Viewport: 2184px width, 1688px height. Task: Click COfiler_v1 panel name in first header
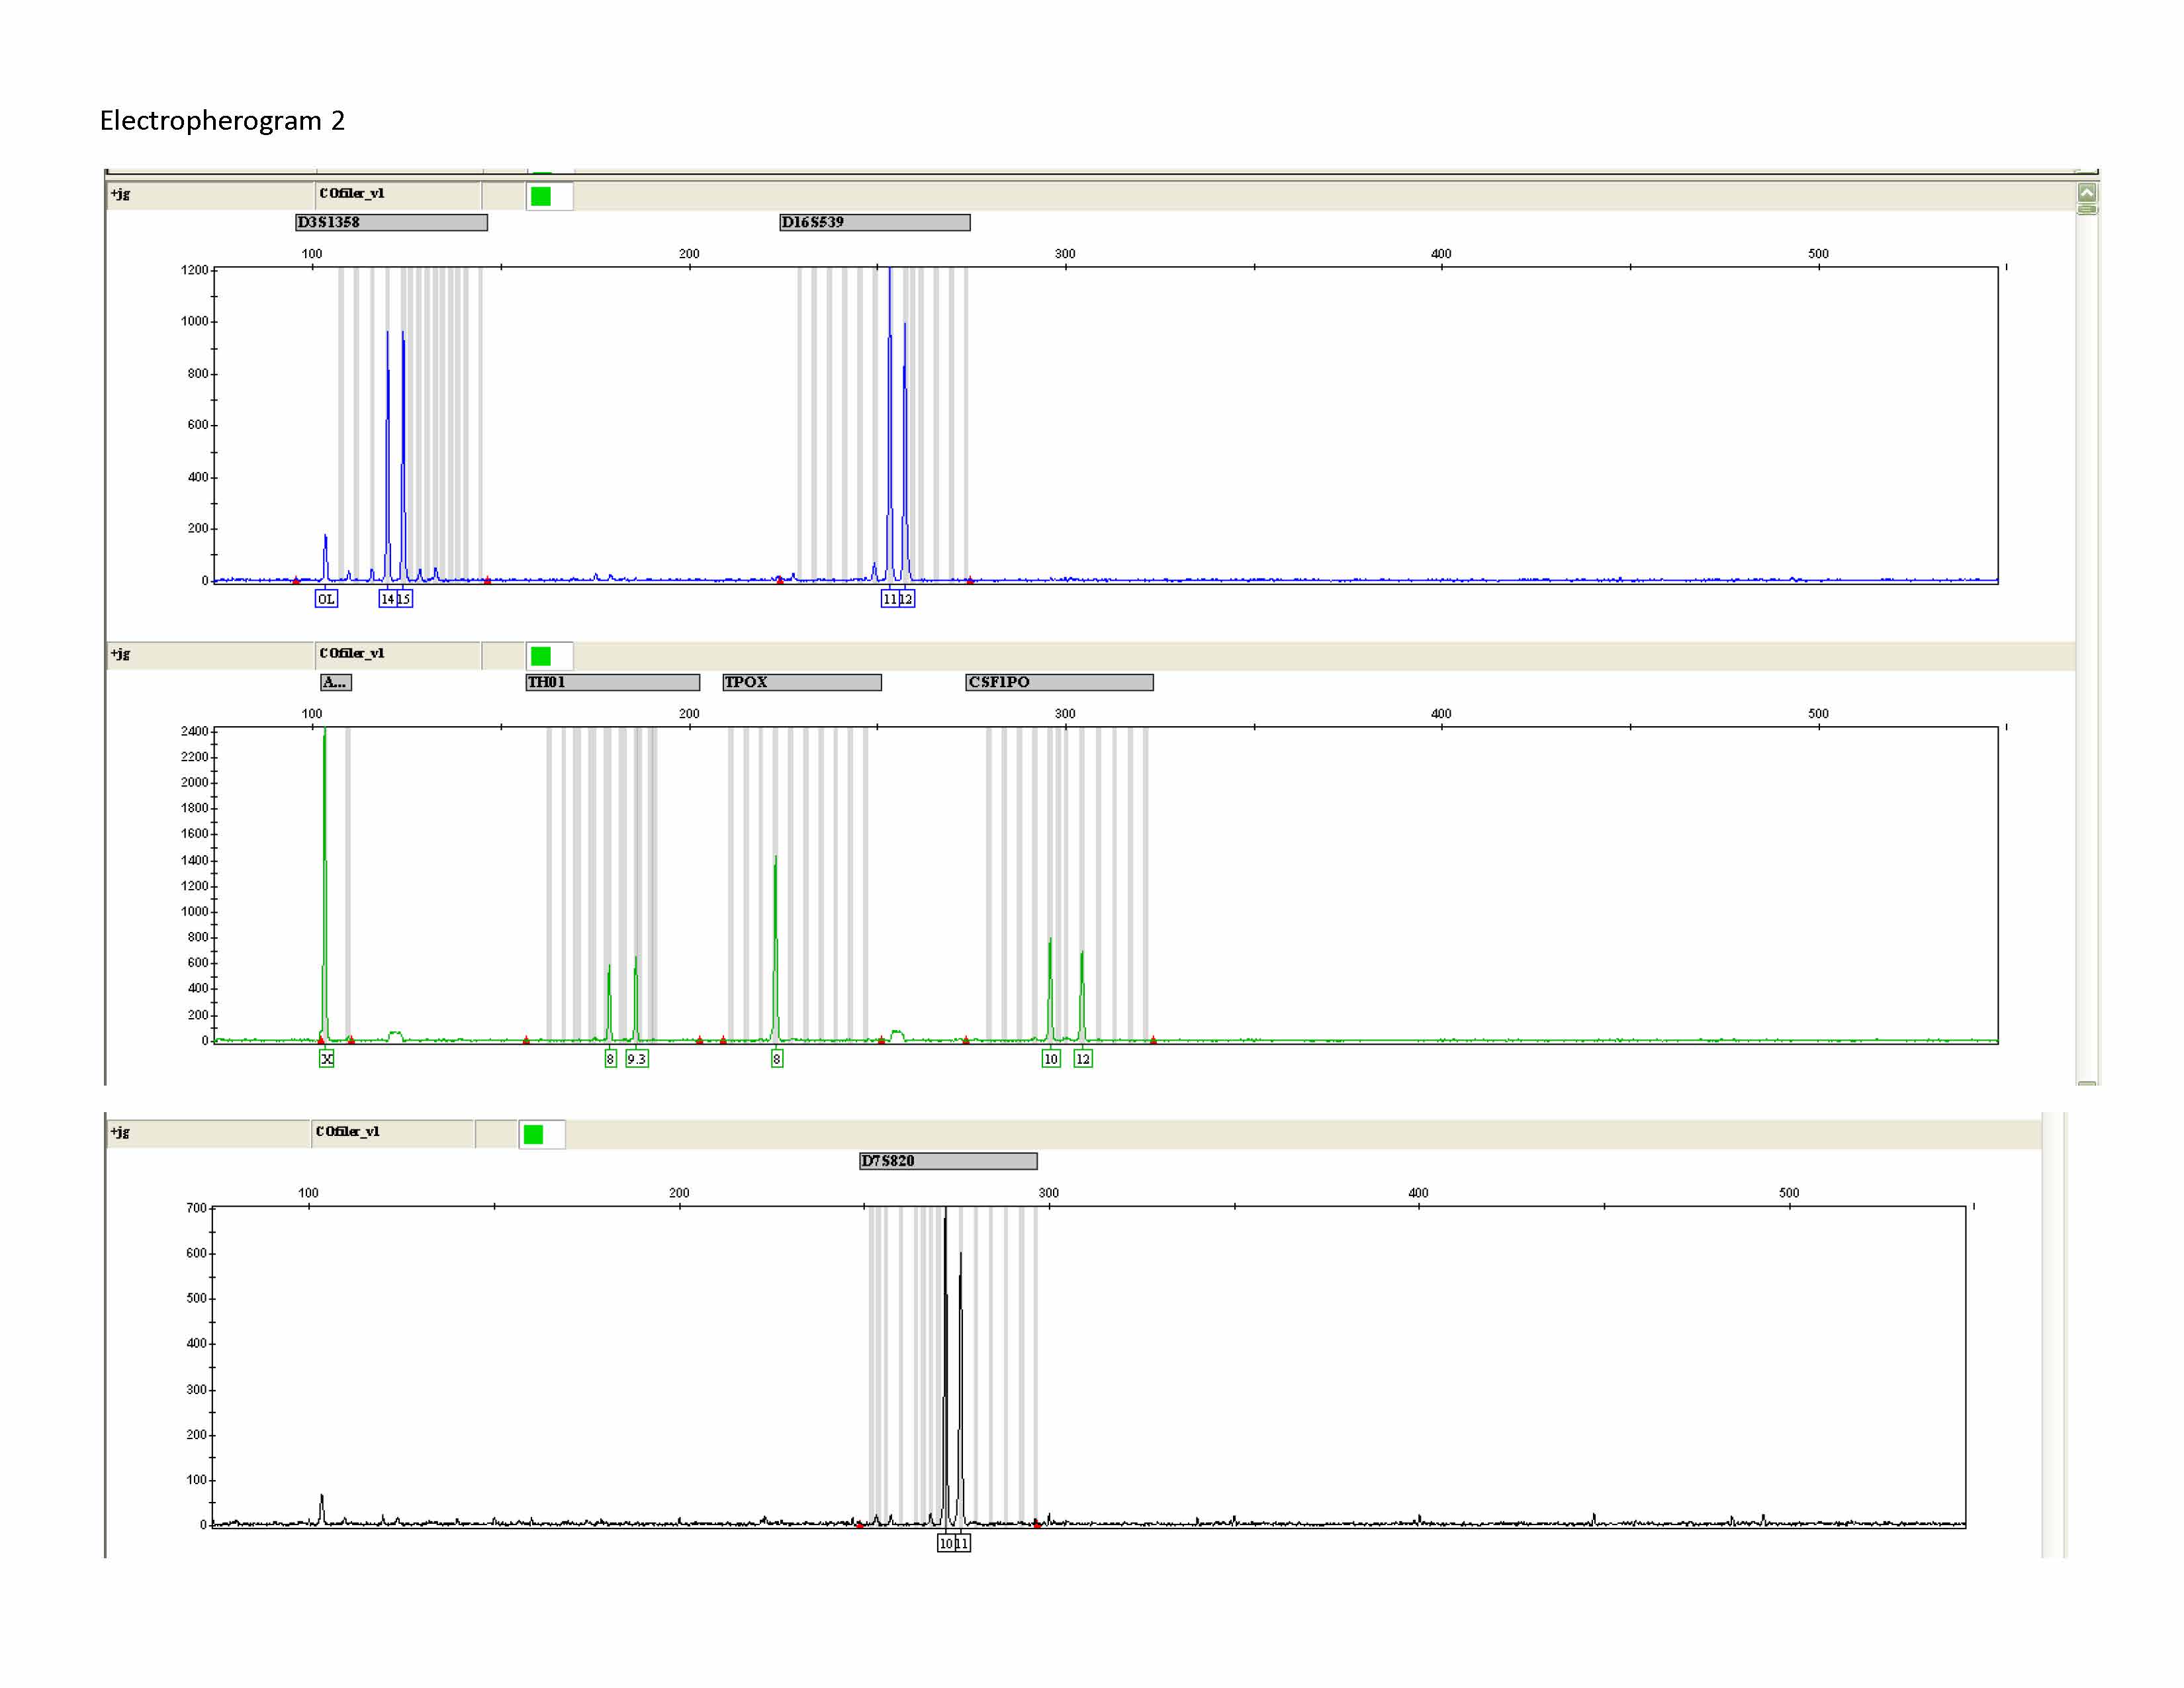352,193
